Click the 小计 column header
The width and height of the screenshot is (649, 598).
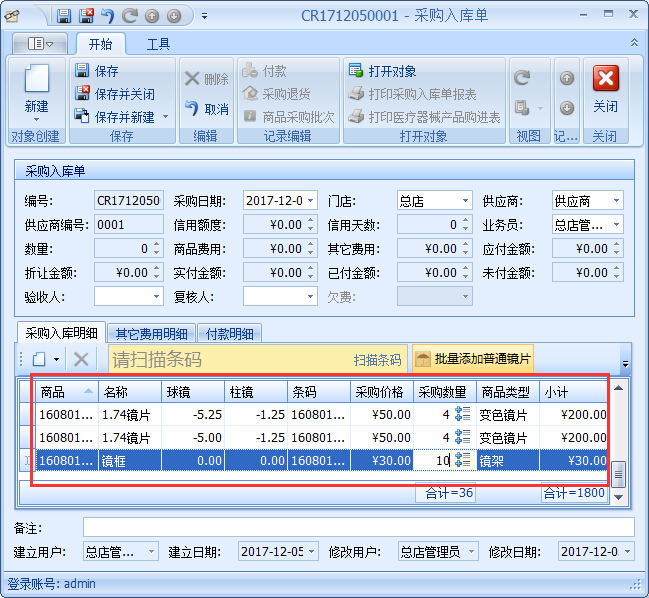[573, 391]
